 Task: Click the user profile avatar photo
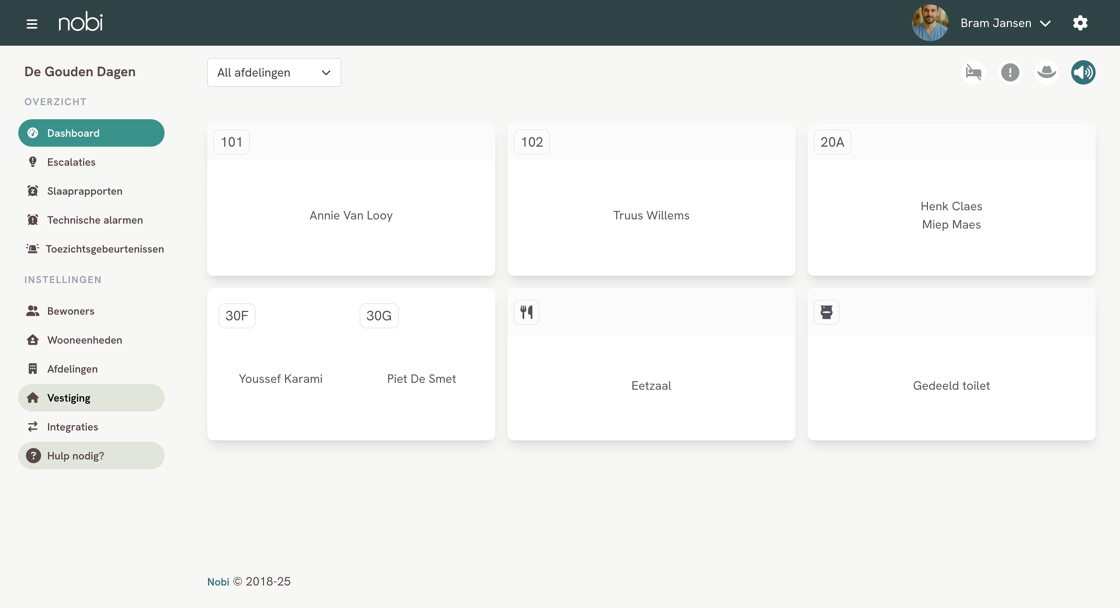click(x=930, y=23)
